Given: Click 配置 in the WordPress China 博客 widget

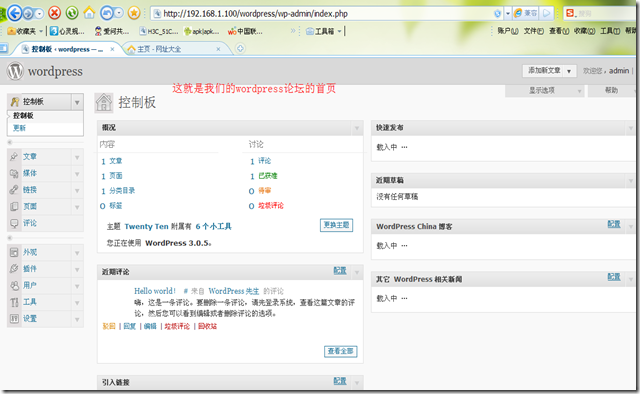Looking at the screenshot, I should [614, 224].
